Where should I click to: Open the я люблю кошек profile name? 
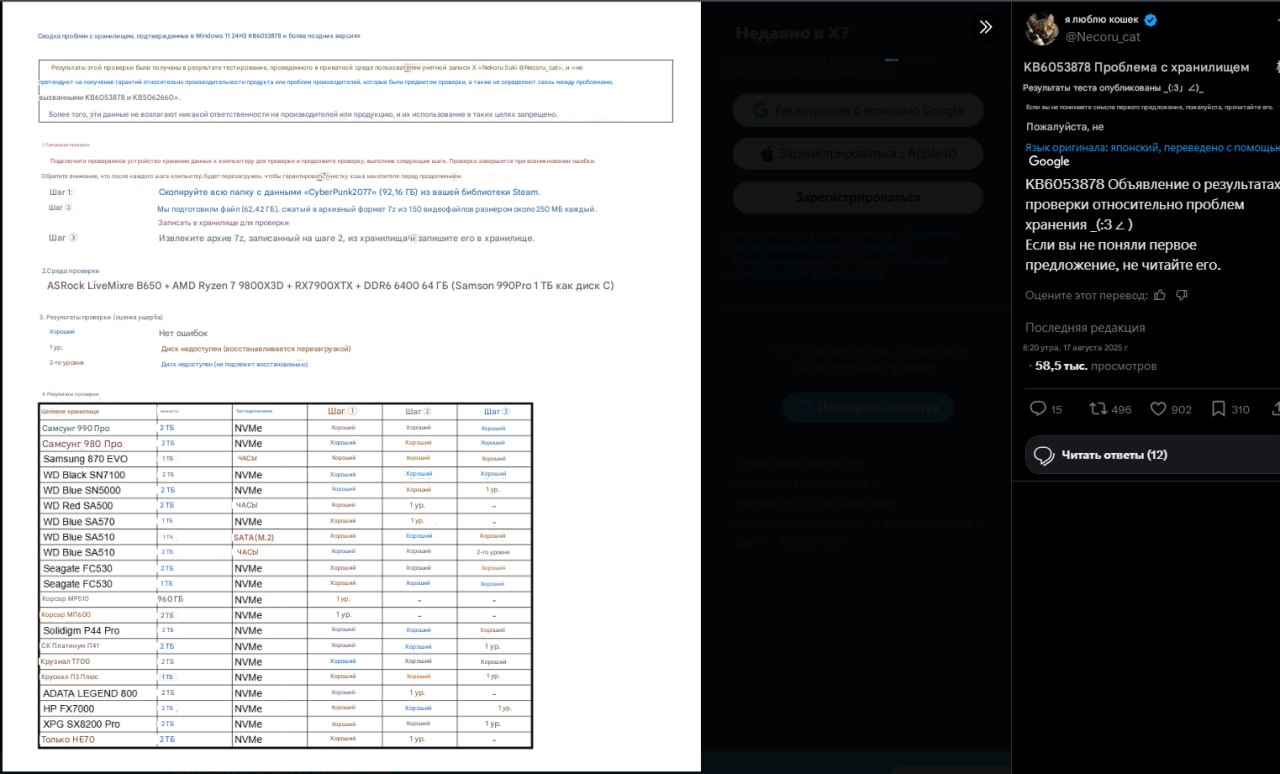[x=1101, y=20]
